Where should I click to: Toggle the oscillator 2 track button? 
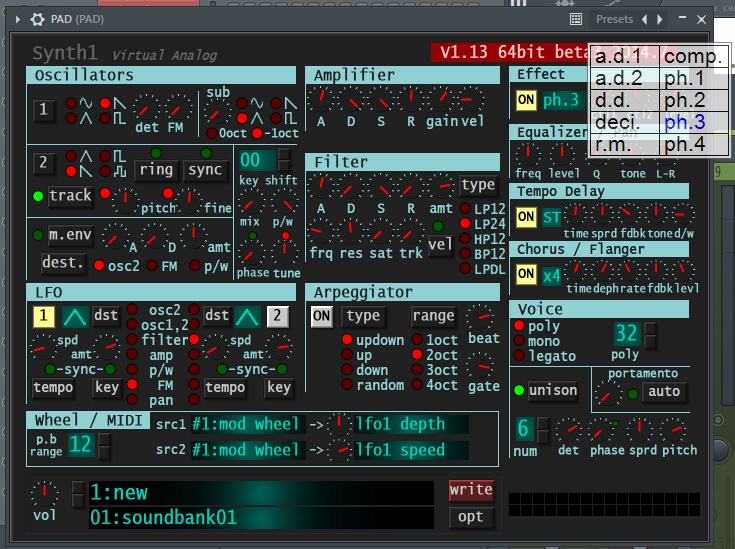pyautogui.click(x=70, y=196)
